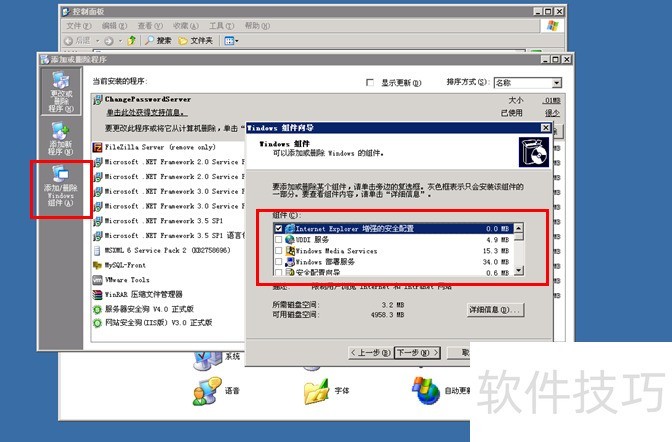Click the components list scrollbar thumb
The image size is (672, 442).
click(519, 237)
